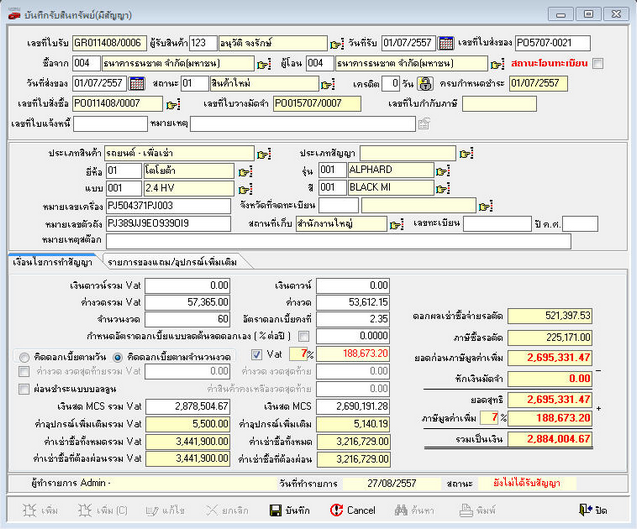Open lookup icon beside ประเภทสินค้า field
The image size is (637, 529).
click(264, 154)
